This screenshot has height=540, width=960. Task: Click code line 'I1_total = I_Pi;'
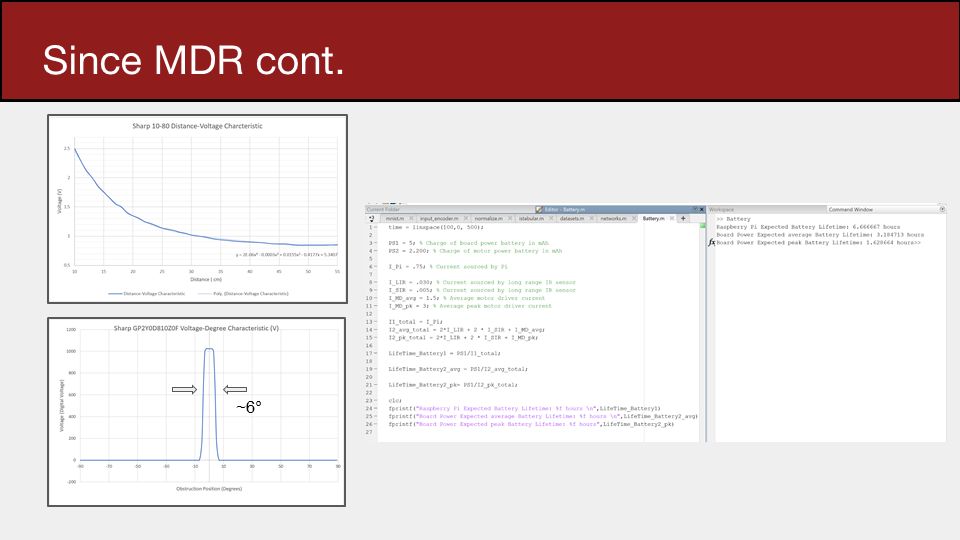[415, 322]
